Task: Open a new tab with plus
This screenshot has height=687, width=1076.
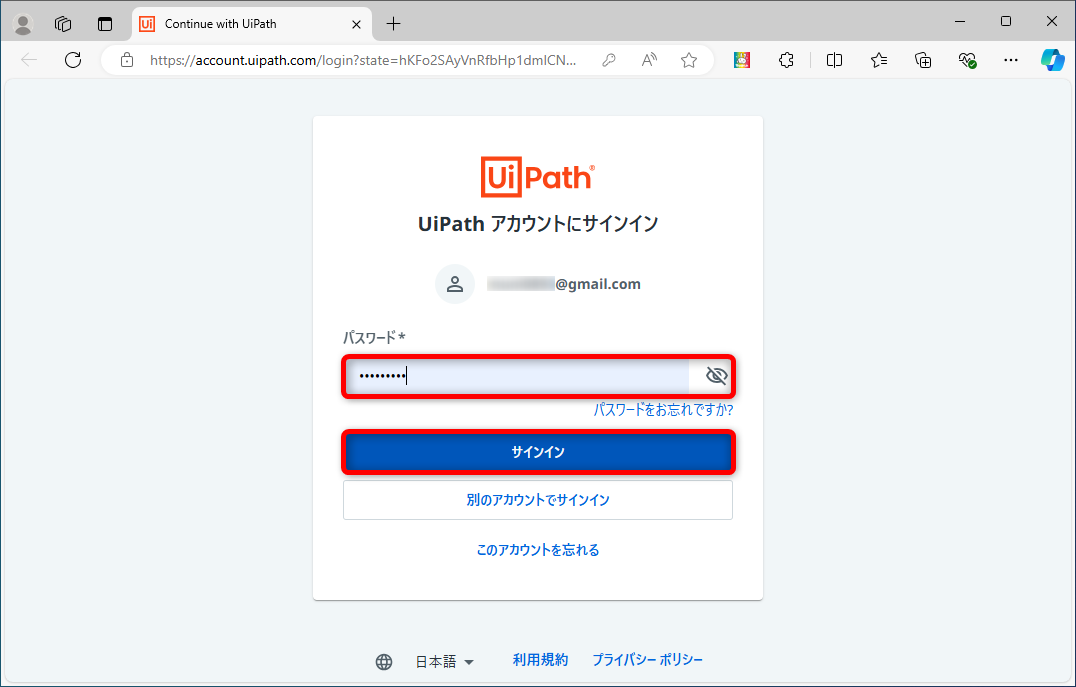Action: [393, 24]
